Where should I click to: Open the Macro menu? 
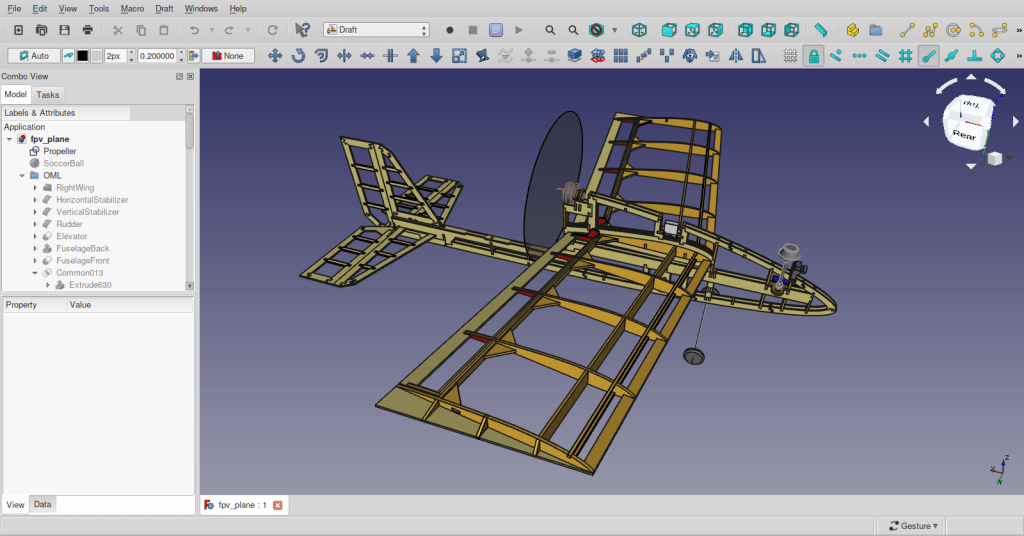tap(132, 8)
